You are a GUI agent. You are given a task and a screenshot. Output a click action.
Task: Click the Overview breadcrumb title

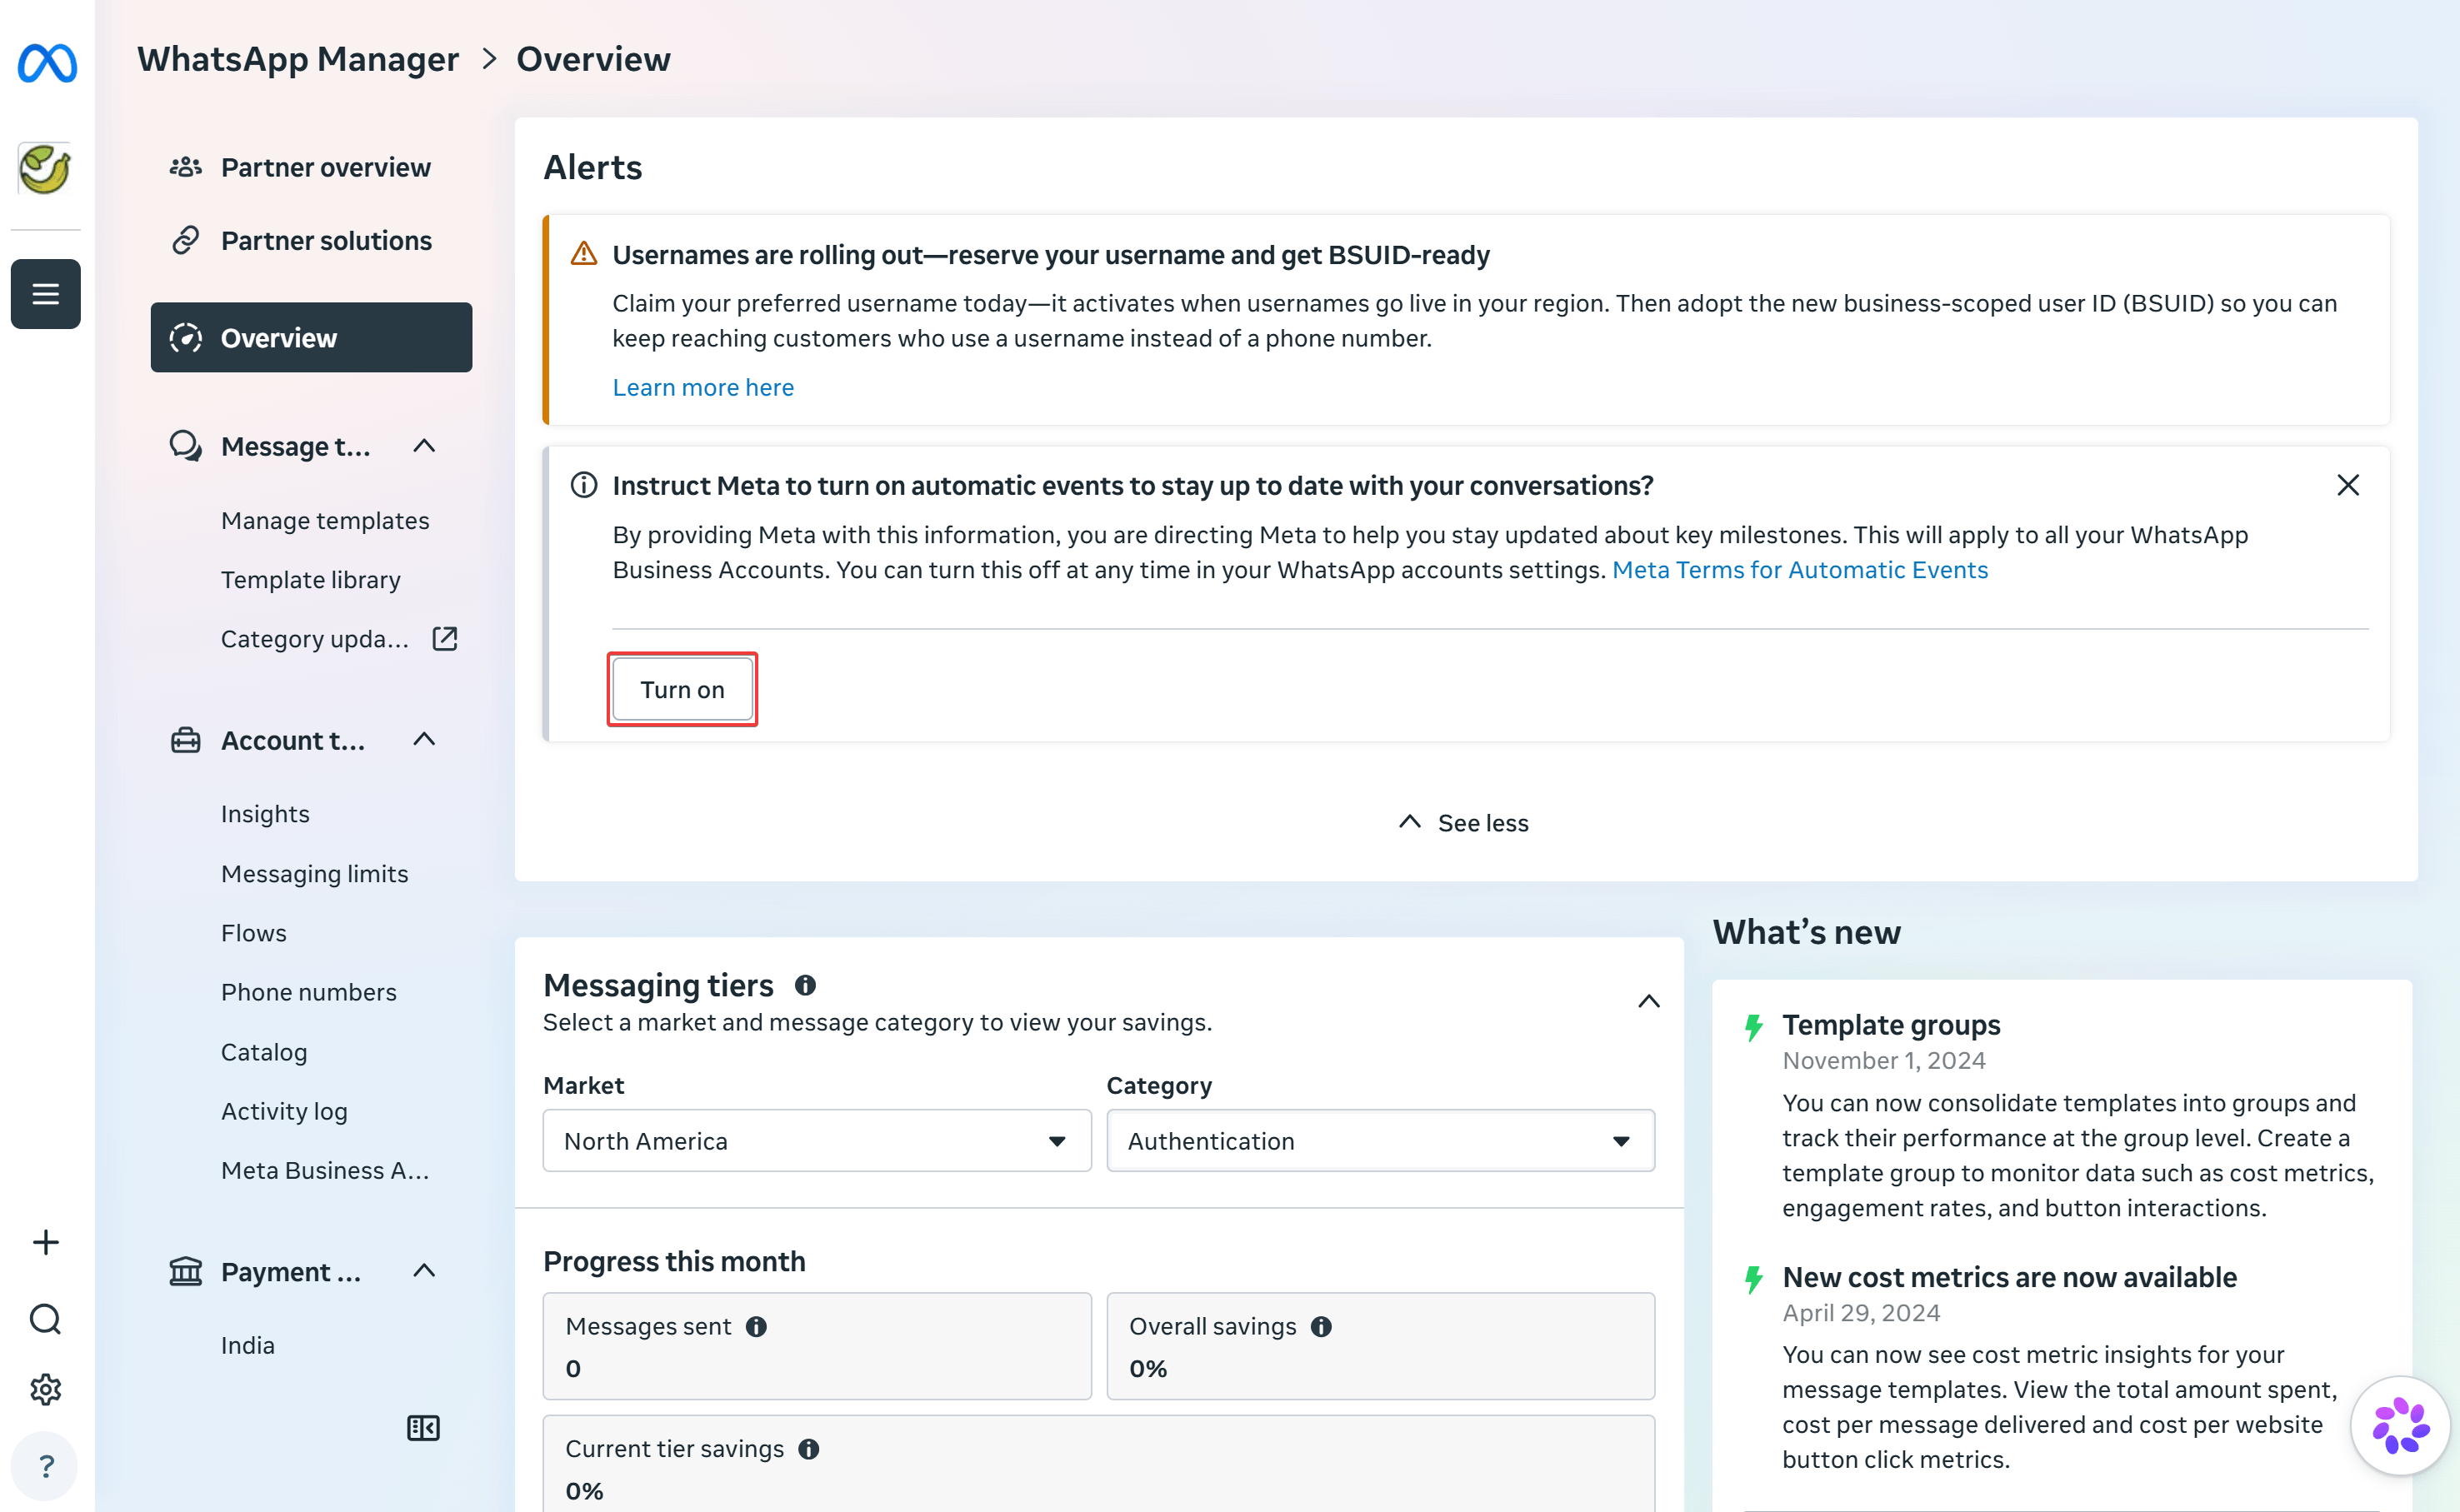click(x=593, y=59)
